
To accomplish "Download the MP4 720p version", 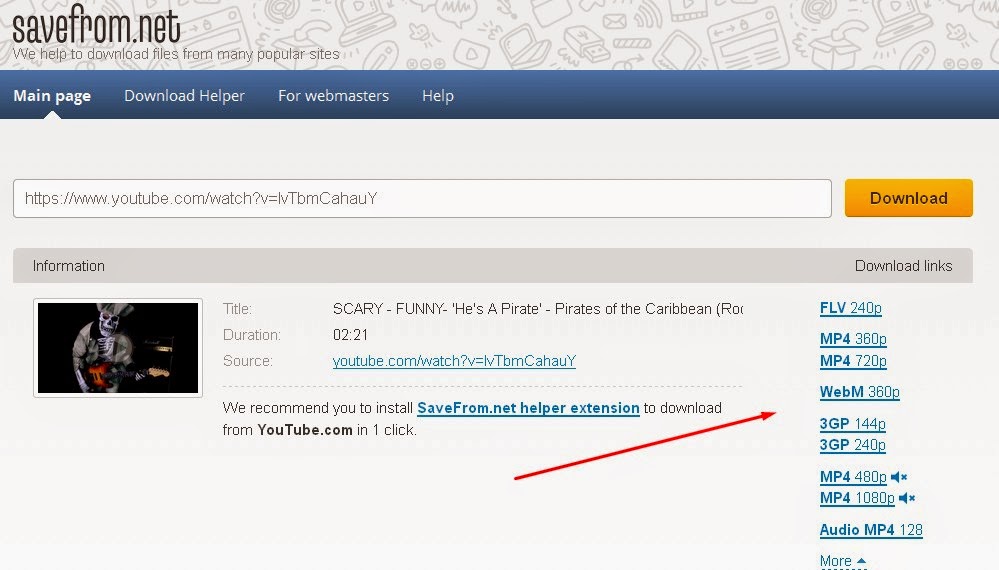I will tap(853, 361).
